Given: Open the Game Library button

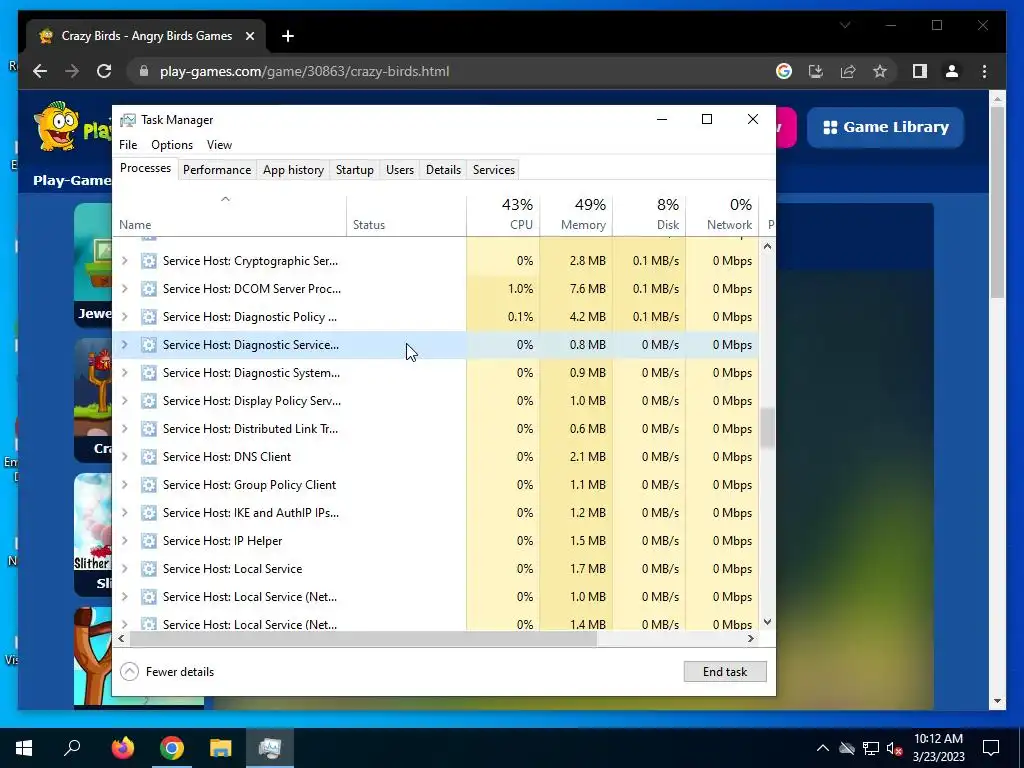Looking at the screenshot, I should point(886,127).
